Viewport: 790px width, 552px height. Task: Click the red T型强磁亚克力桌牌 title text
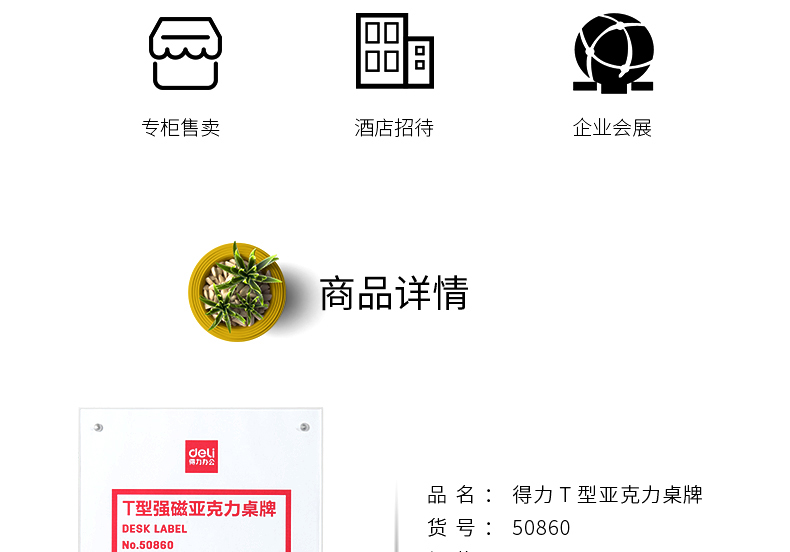tap(200, 509)
